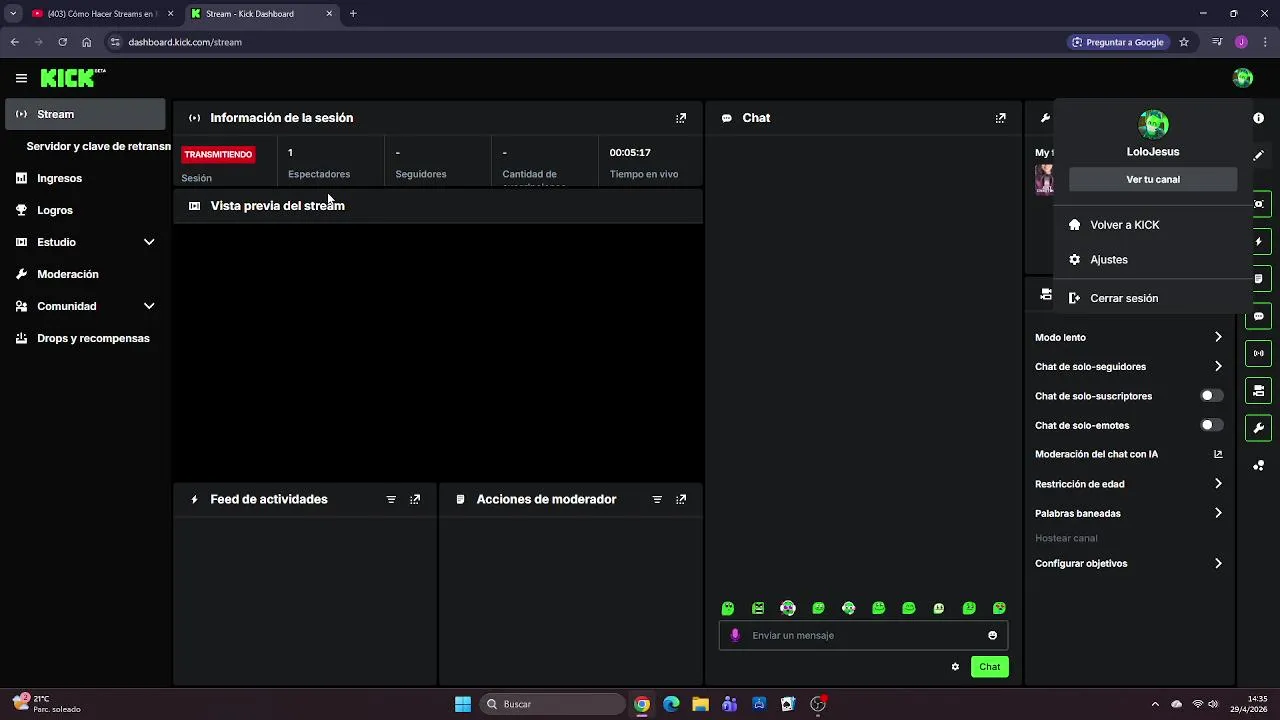This screenshot has height=720, width=1280.
Task: Open the Acciones de moderador filter icon
Action: click(657, 499)
